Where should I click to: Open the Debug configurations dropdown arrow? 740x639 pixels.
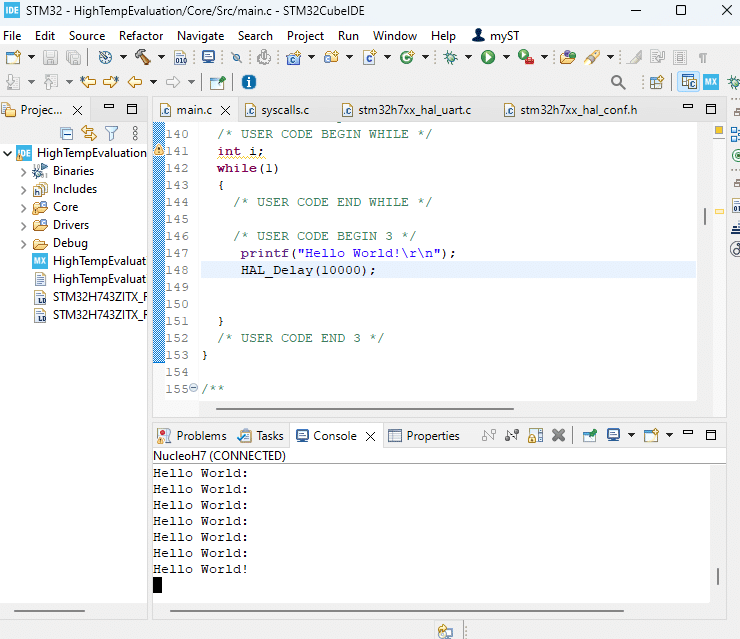click(468, 57)
